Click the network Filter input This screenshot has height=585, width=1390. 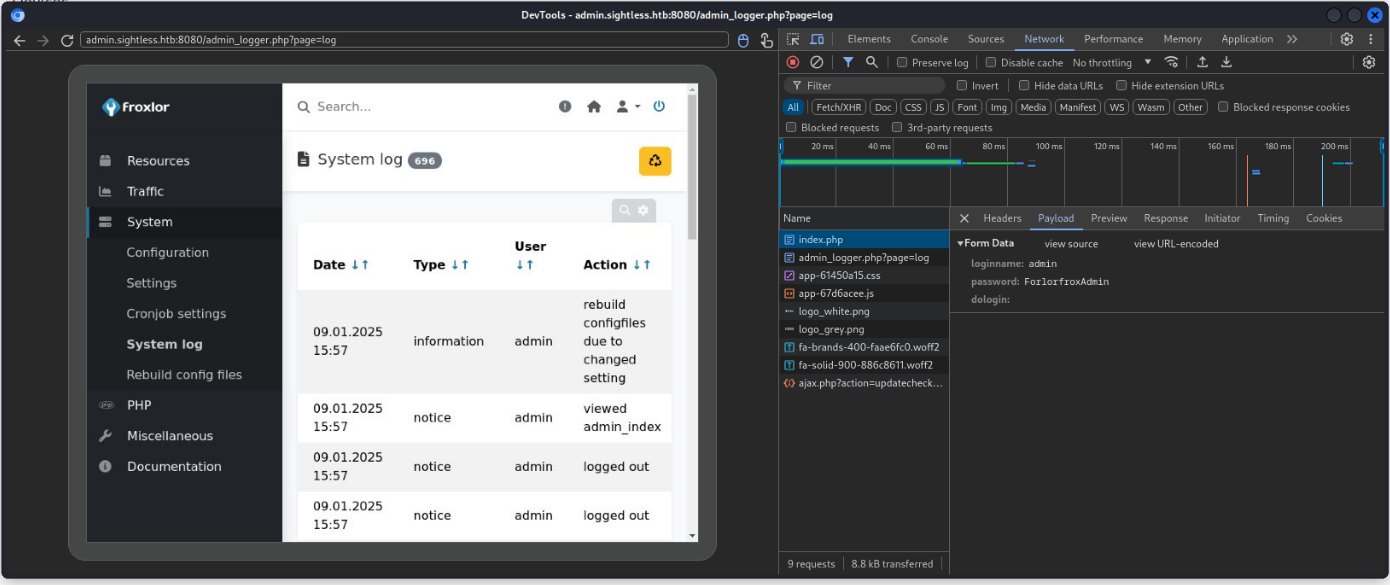(866, 85)
